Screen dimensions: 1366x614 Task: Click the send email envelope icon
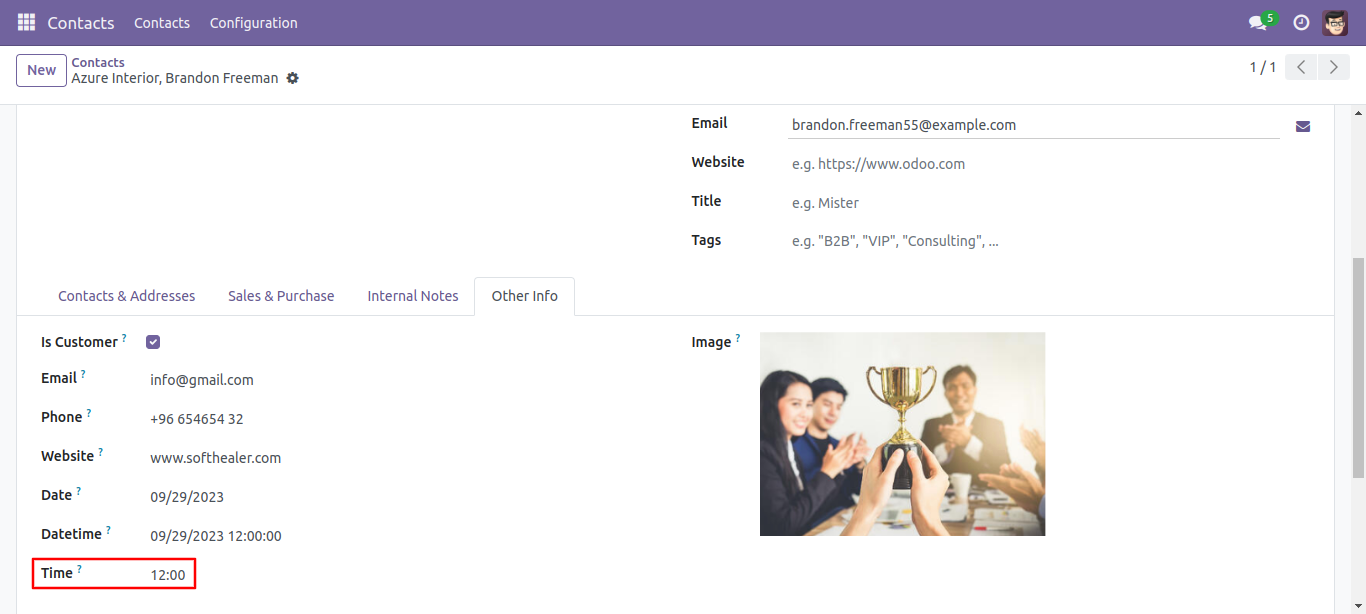[1303, 126]
